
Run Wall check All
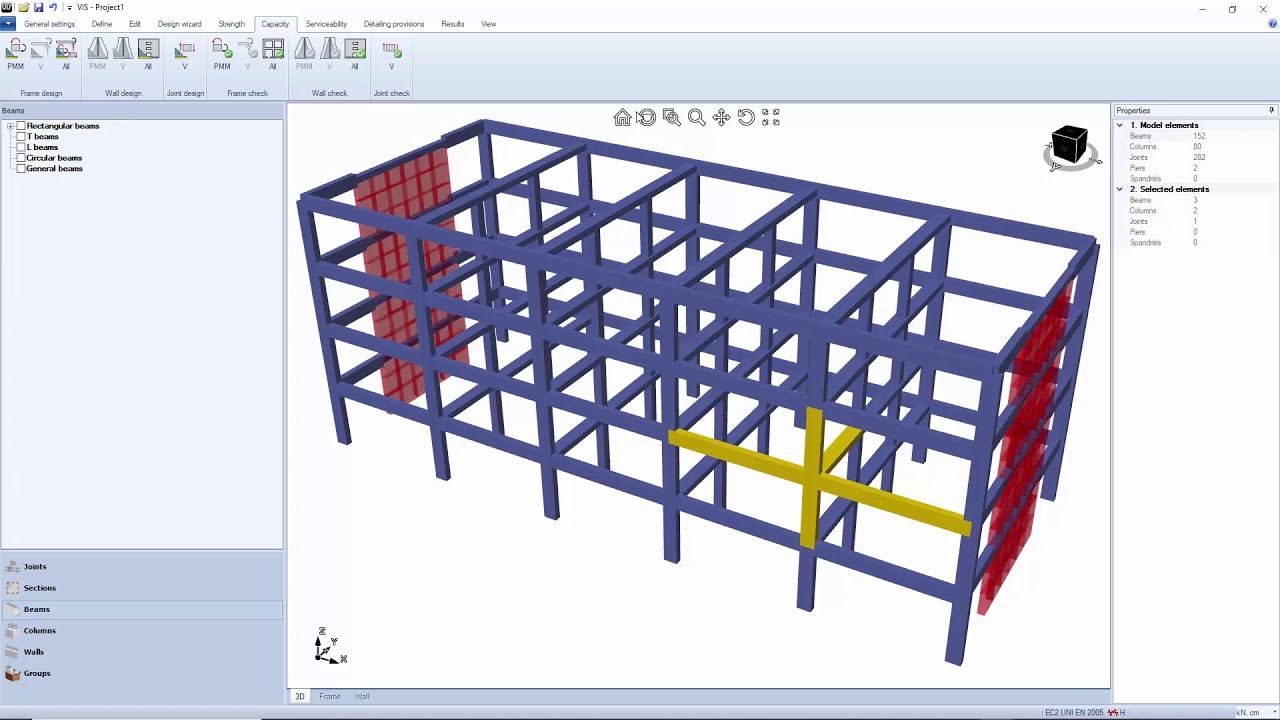(x=355, y=55)
